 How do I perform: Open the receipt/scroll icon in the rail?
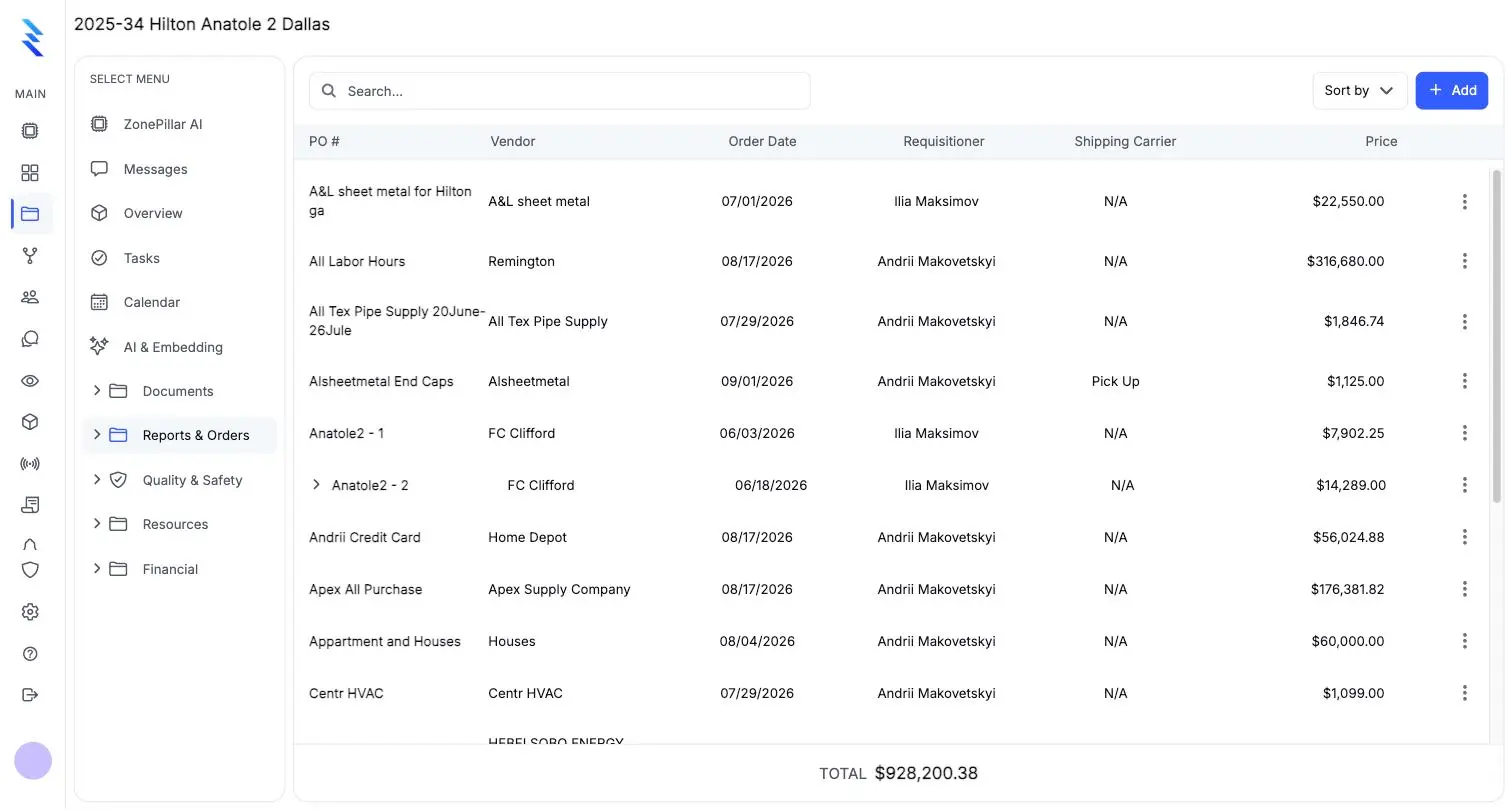[30, 505]
